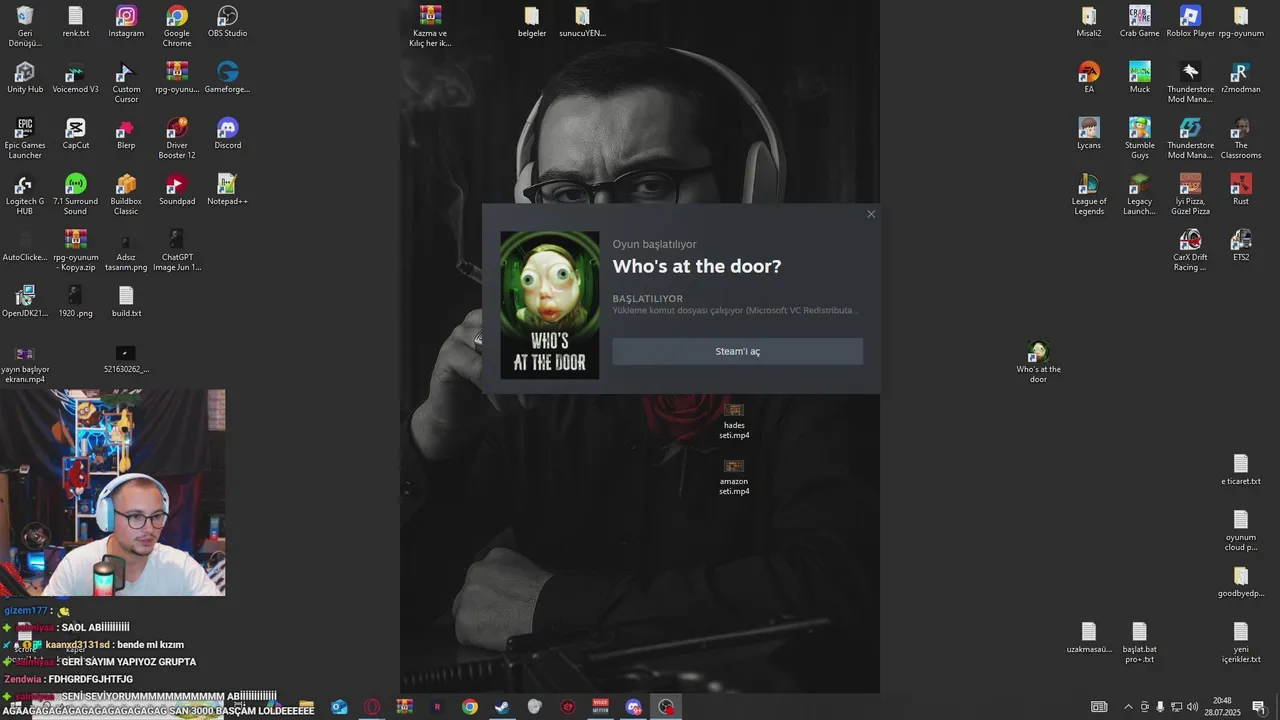
Task: Select the build.txt file icon
Action: (126, 302)
